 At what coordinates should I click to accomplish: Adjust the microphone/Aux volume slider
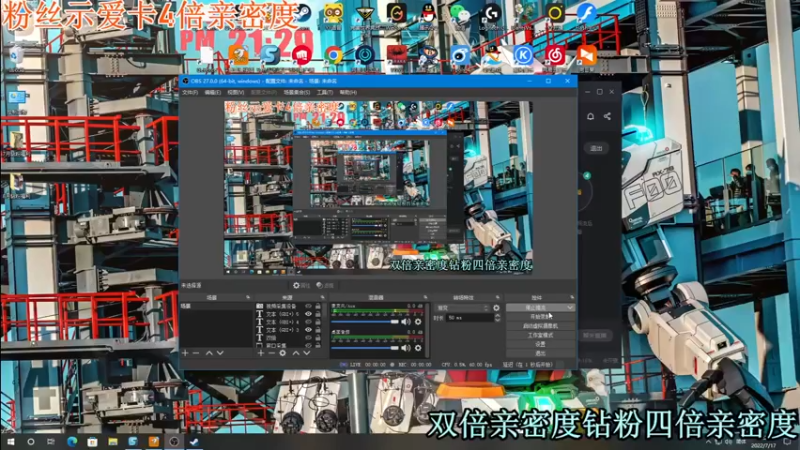click(x=365, y=321)
